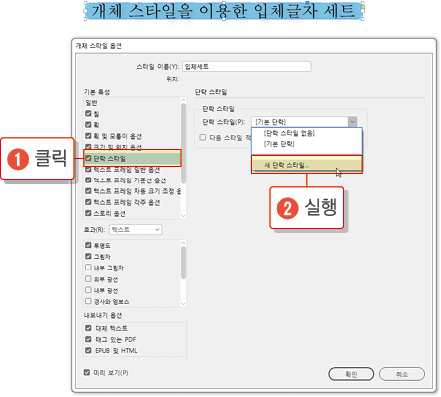The width and height of the screenshot is (441, 397).
Task: Click the 단락 스타일 dropdown arrow
Action: [x=353, y=122]
